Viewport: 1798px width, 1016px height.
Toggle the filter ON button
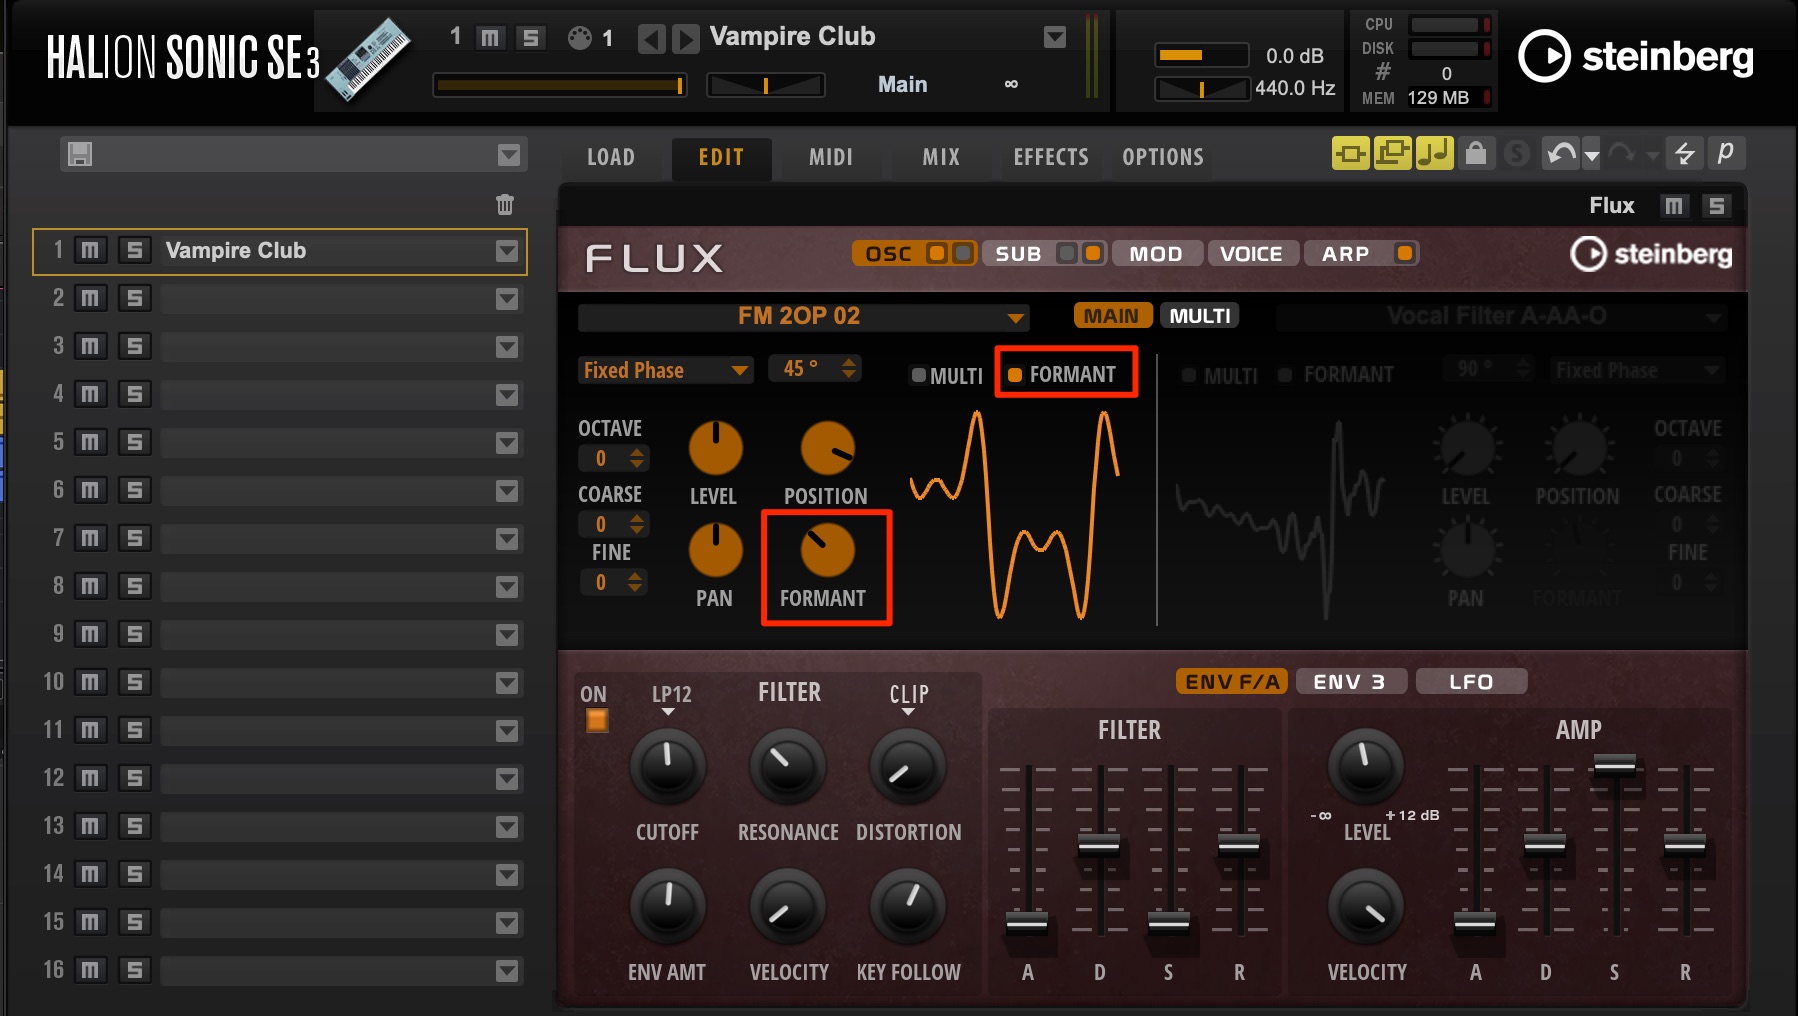pyautogui.click(x=597, y=720)
